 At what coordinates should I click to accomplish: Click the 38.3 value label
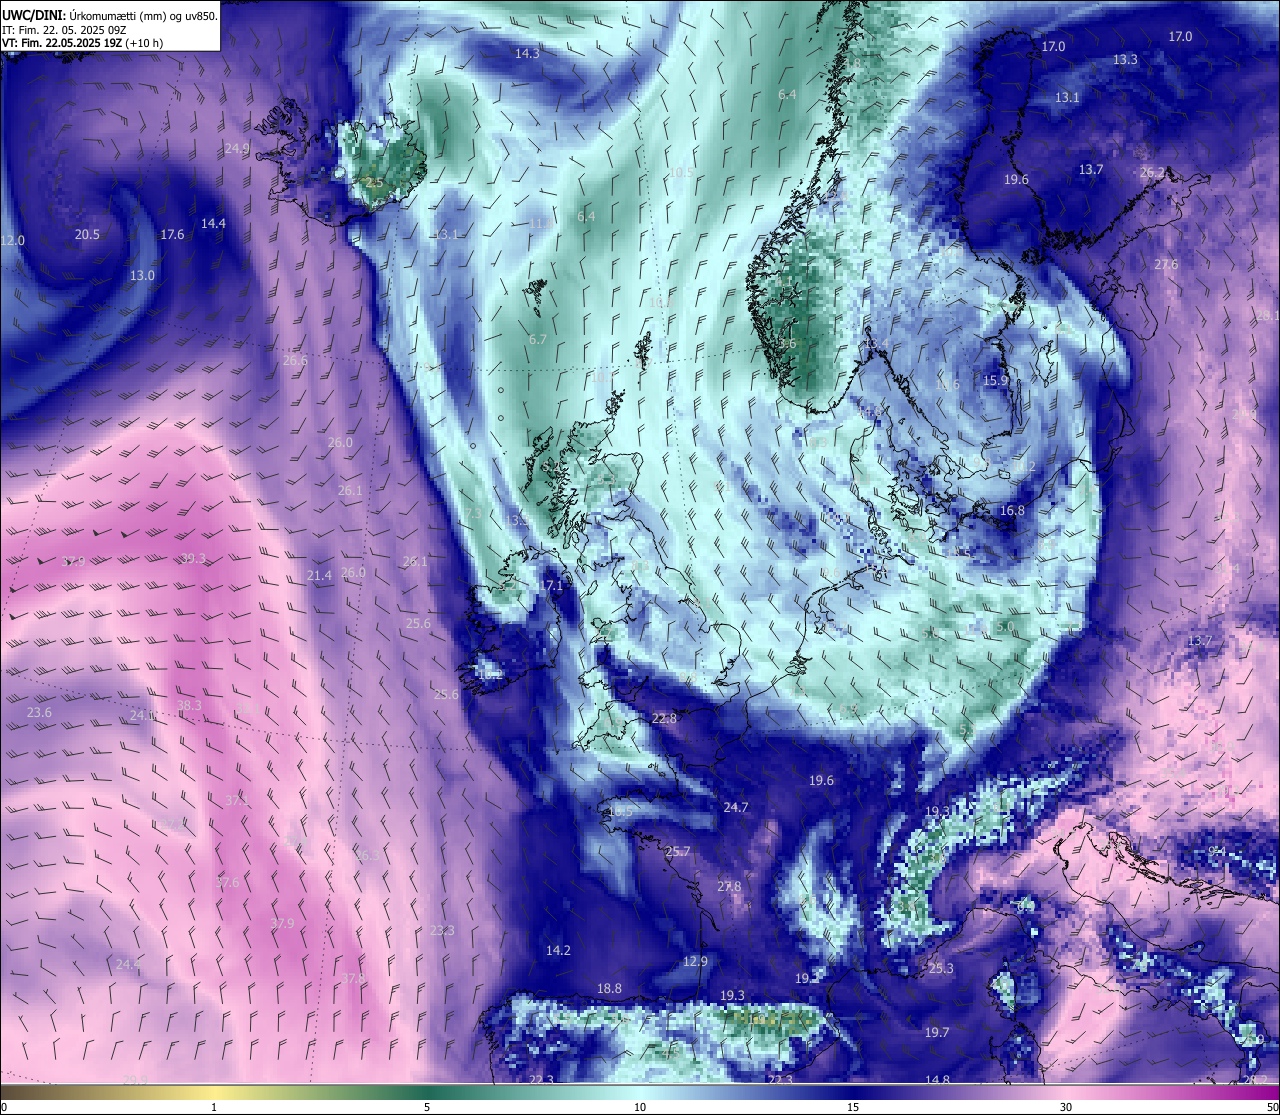(189, 706)
